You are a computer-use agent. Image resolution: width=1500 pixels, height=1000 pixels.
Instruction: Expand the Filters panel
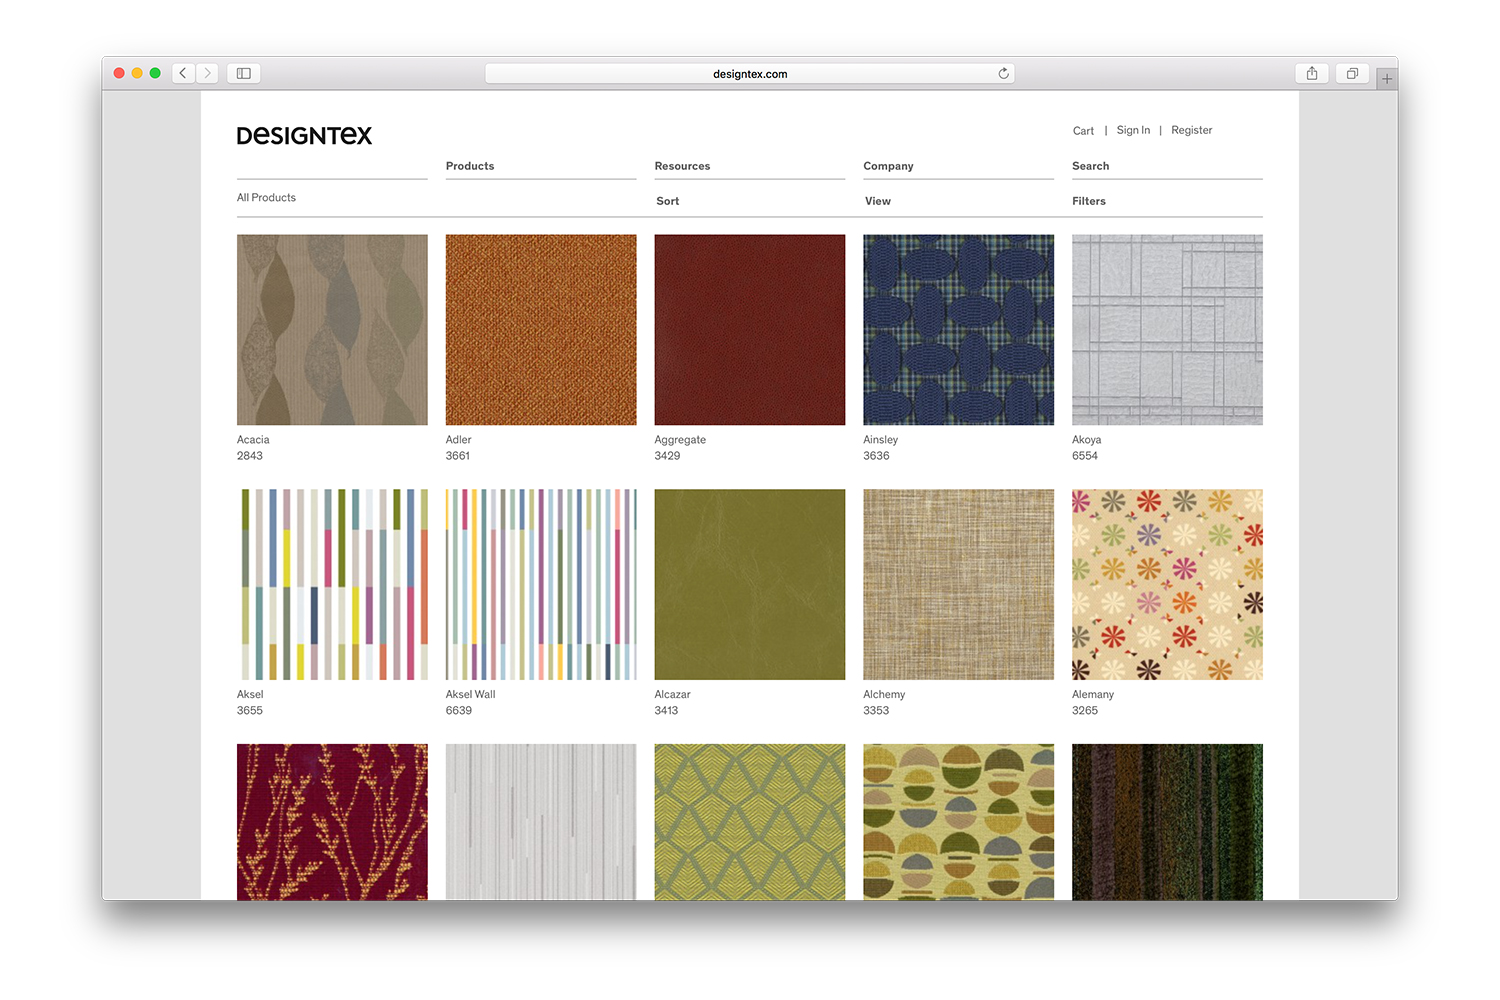1089,201
